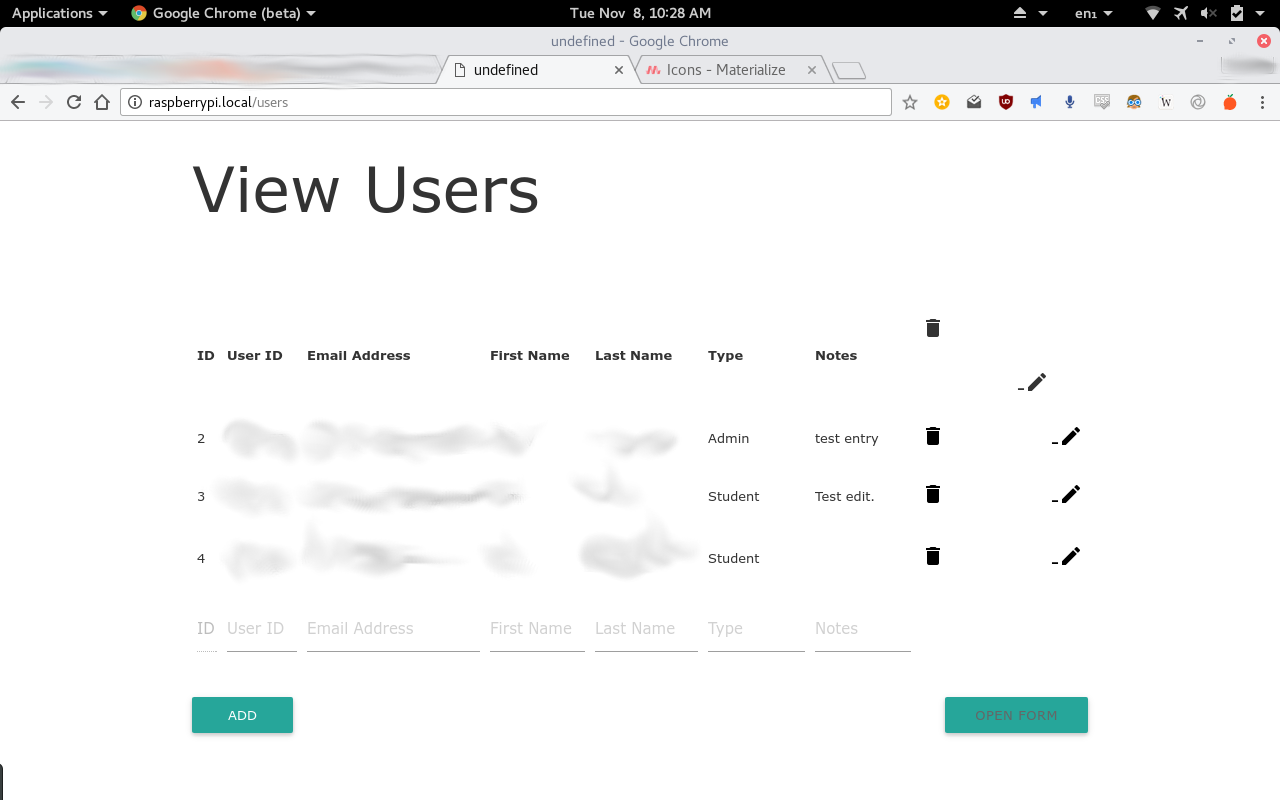Open a new browser tab
The width and height of the screenshot is (1280, 800).
pyautogui.click(x=849, y=70)
